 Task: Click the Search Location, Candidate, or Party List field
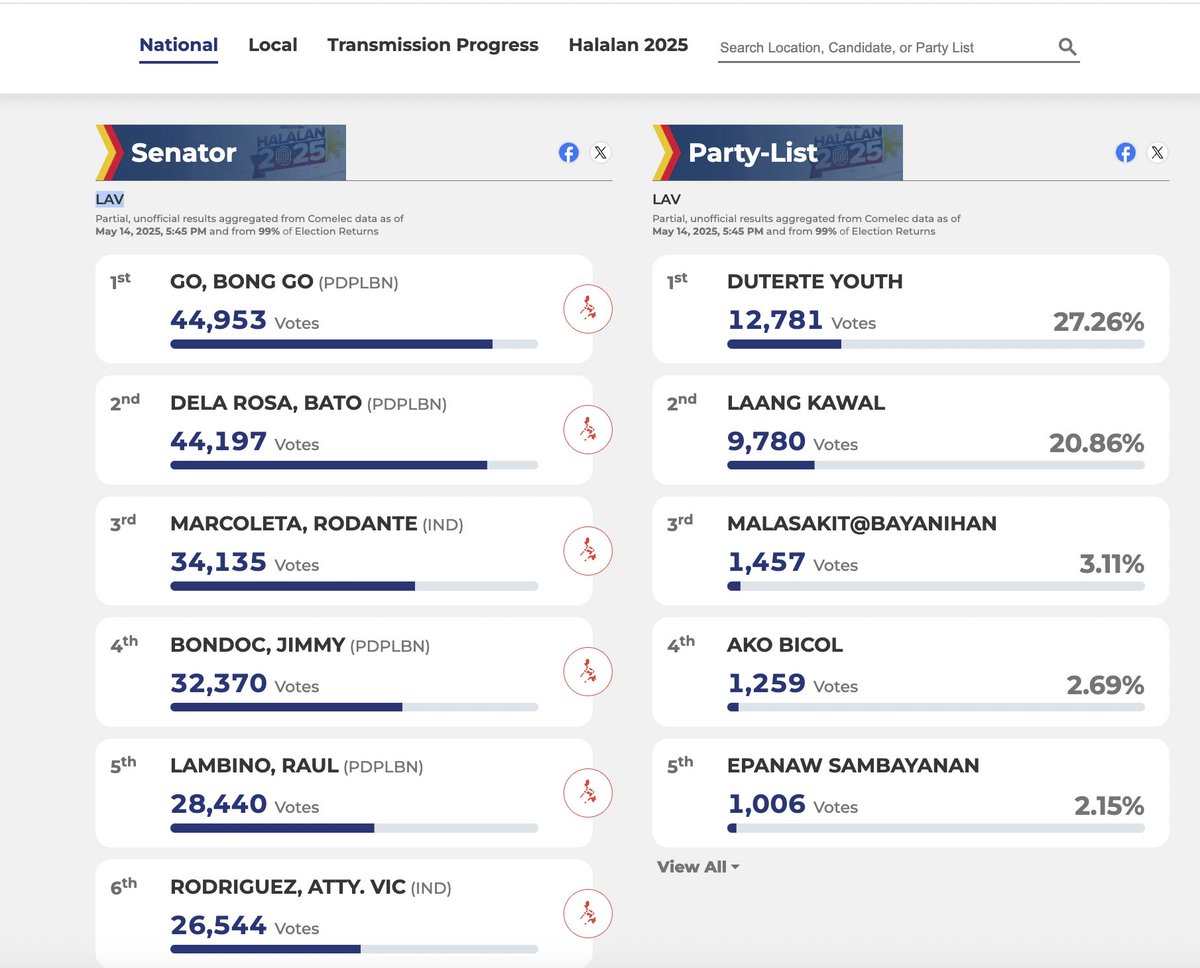point(880,47)
